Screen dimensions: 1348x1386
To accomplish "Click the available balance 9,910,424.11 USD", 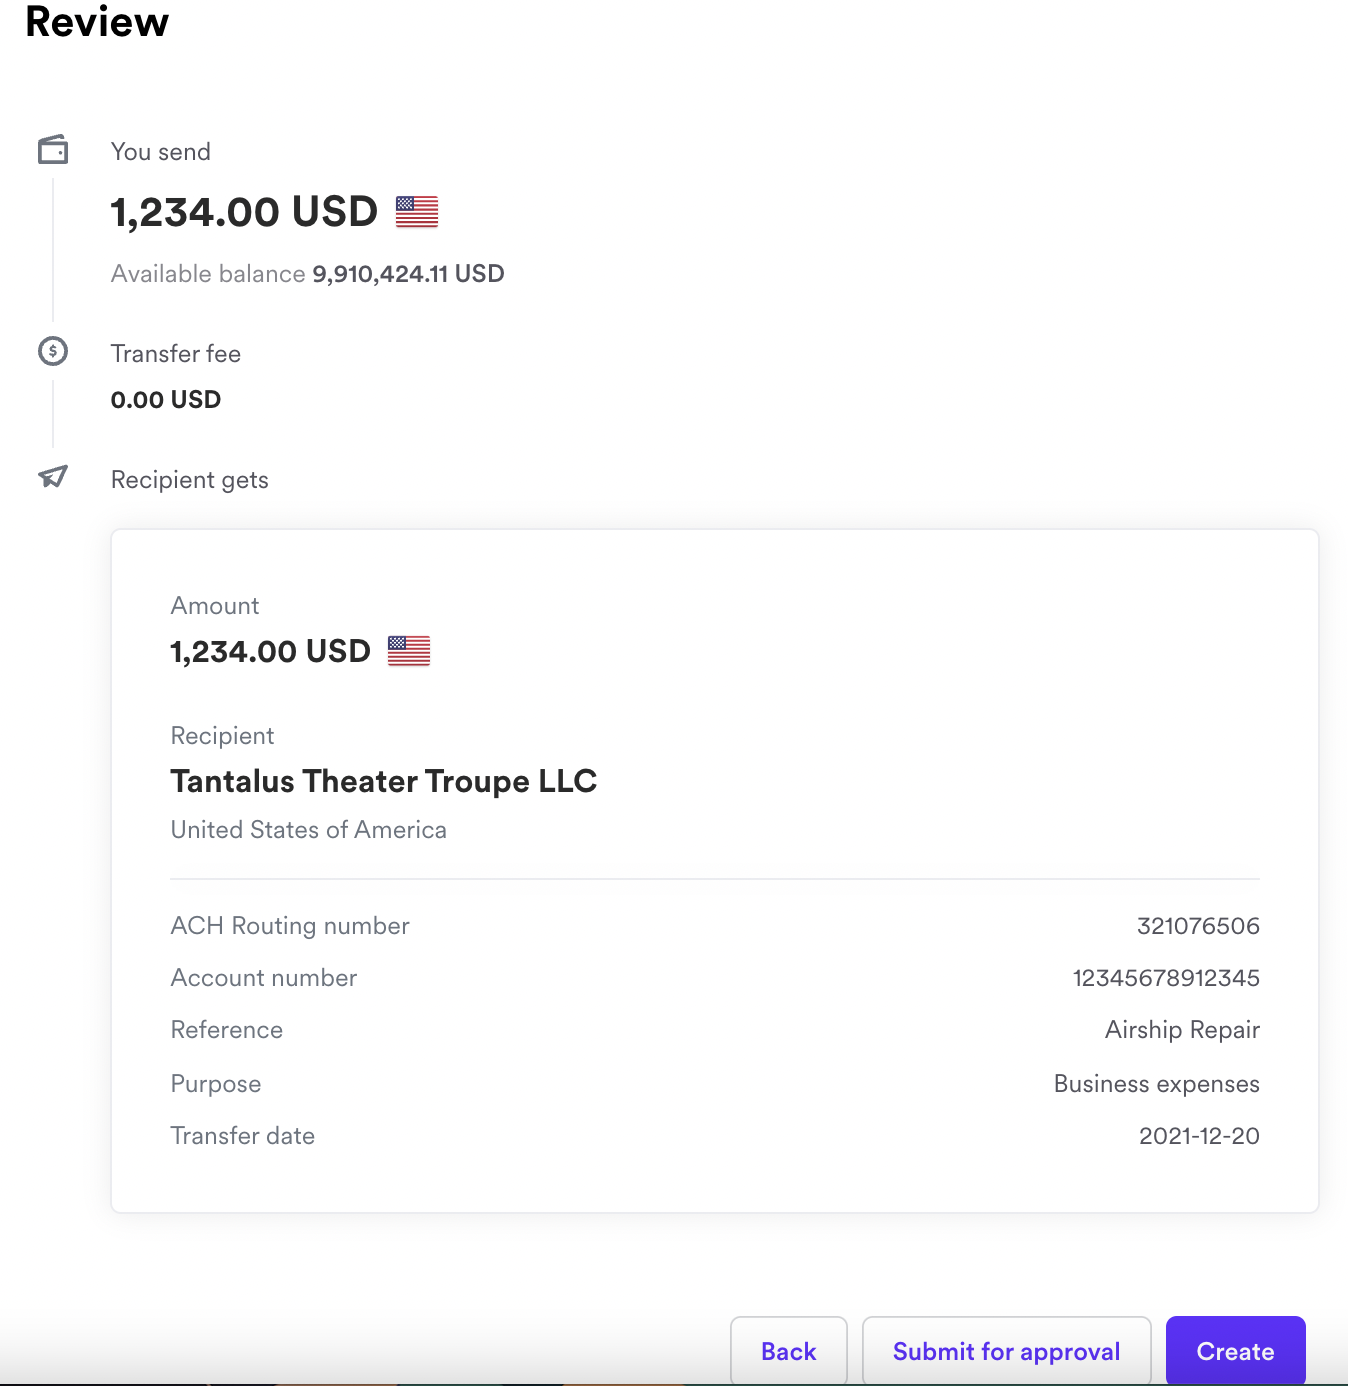I will pyautogui.click(x=408, y=274).
